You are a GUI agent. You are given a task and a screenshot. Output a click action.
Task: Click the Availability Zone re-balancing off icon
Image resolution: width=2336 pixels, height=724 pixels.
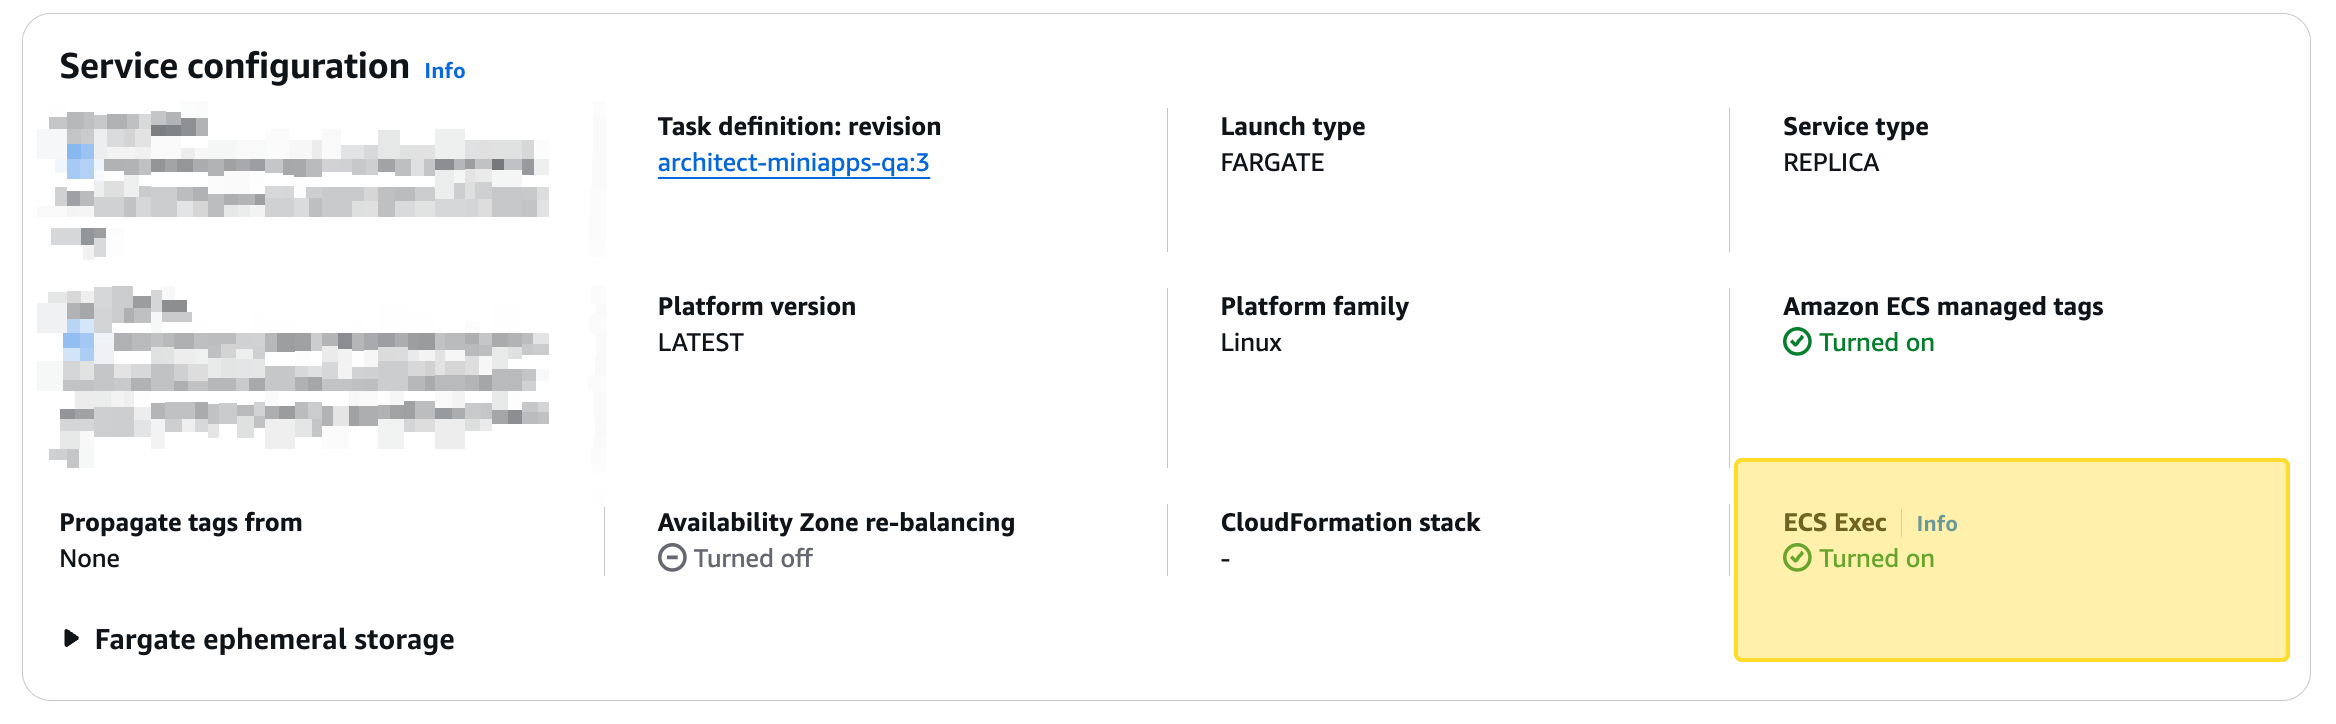click(672, 558)
